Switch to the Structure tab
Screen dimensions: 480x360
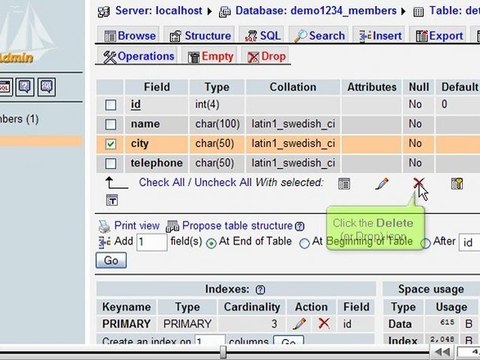(200, 36)
